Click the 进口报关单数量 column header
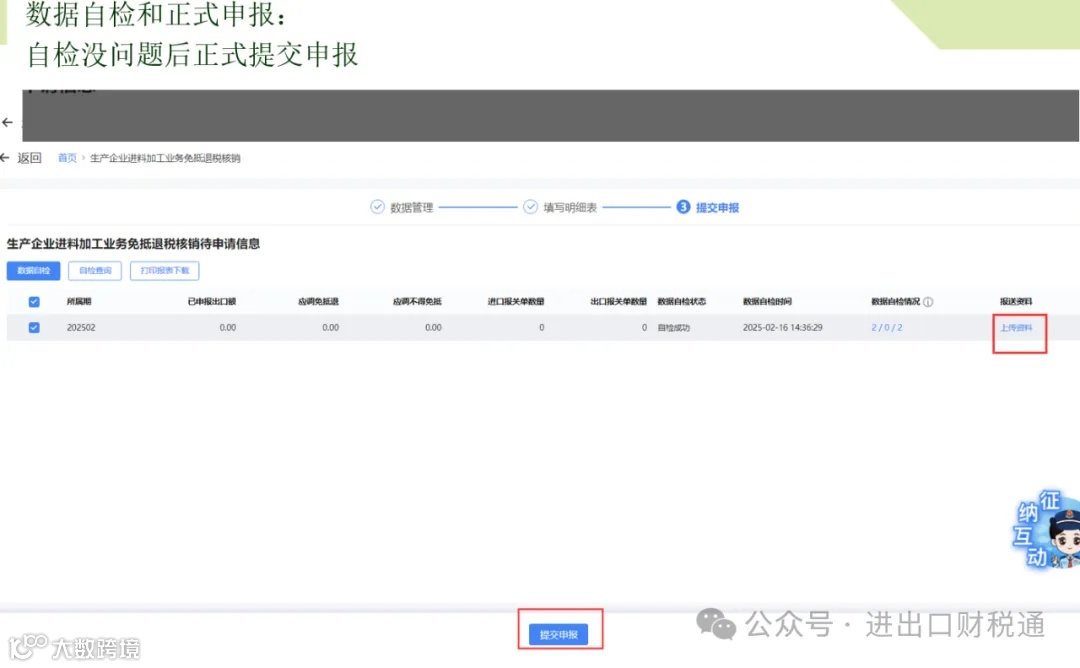Image resolution: width=1080 pixels, height=668 pixels. (516, 302)
